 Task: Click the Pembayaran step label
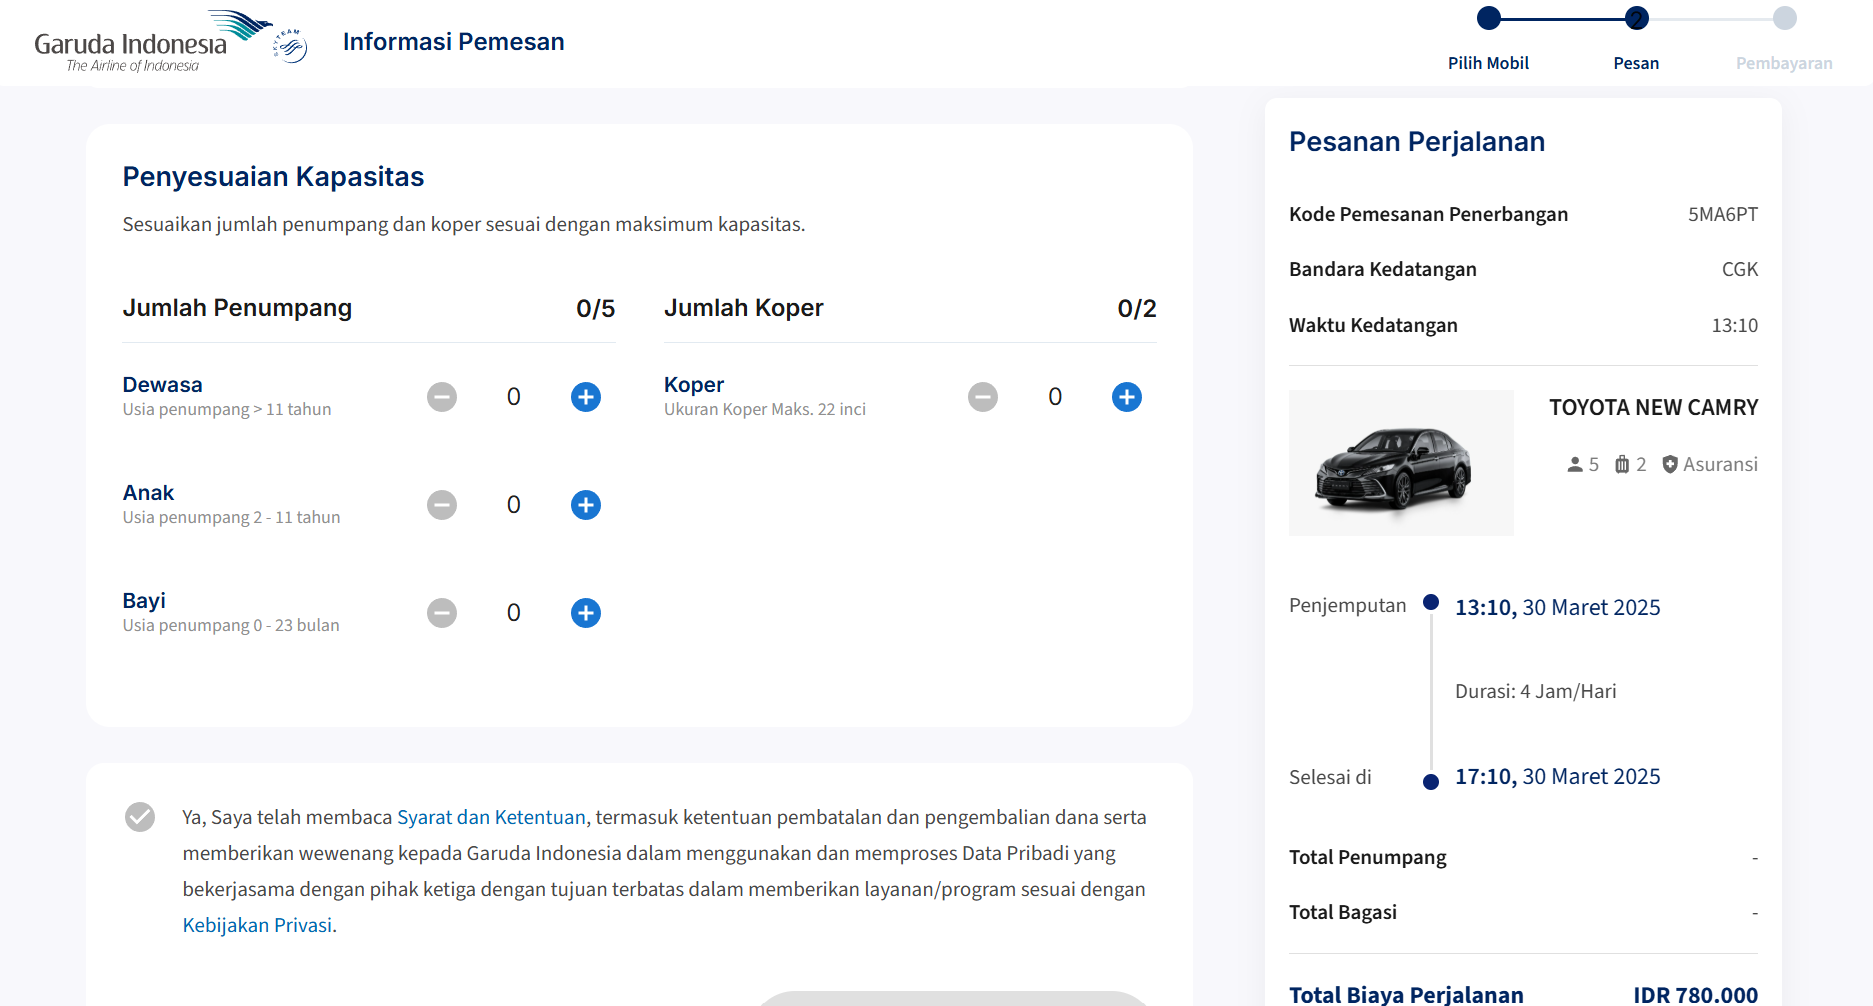tap(1784, 63)
